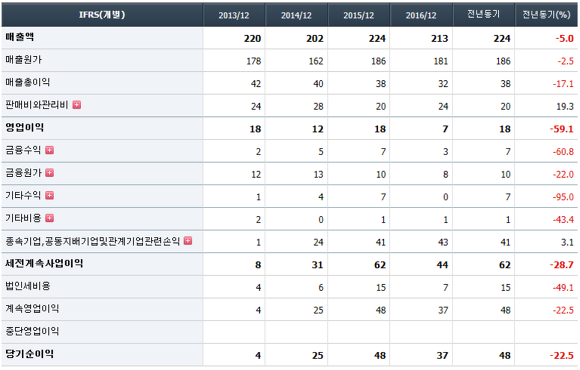Select the 판매비와관리비 label text

click(x=37, y=105)
